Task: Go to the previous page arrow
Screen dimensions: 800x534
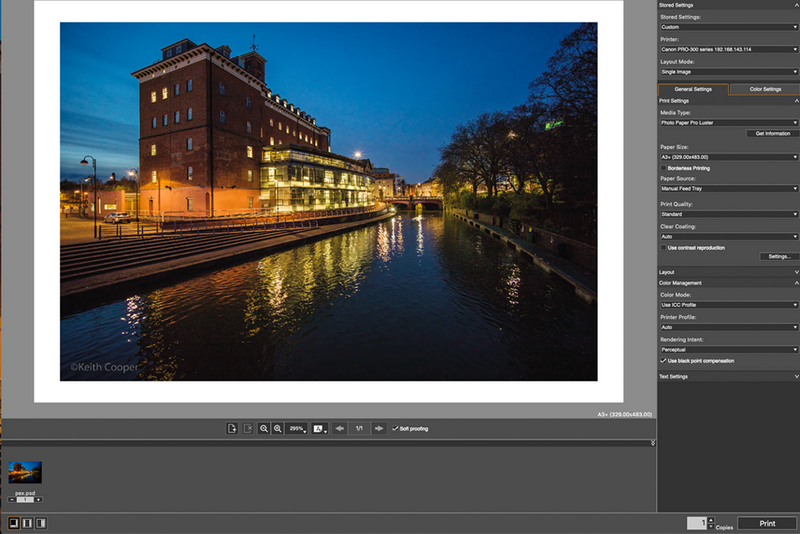Action: point(340,428)
